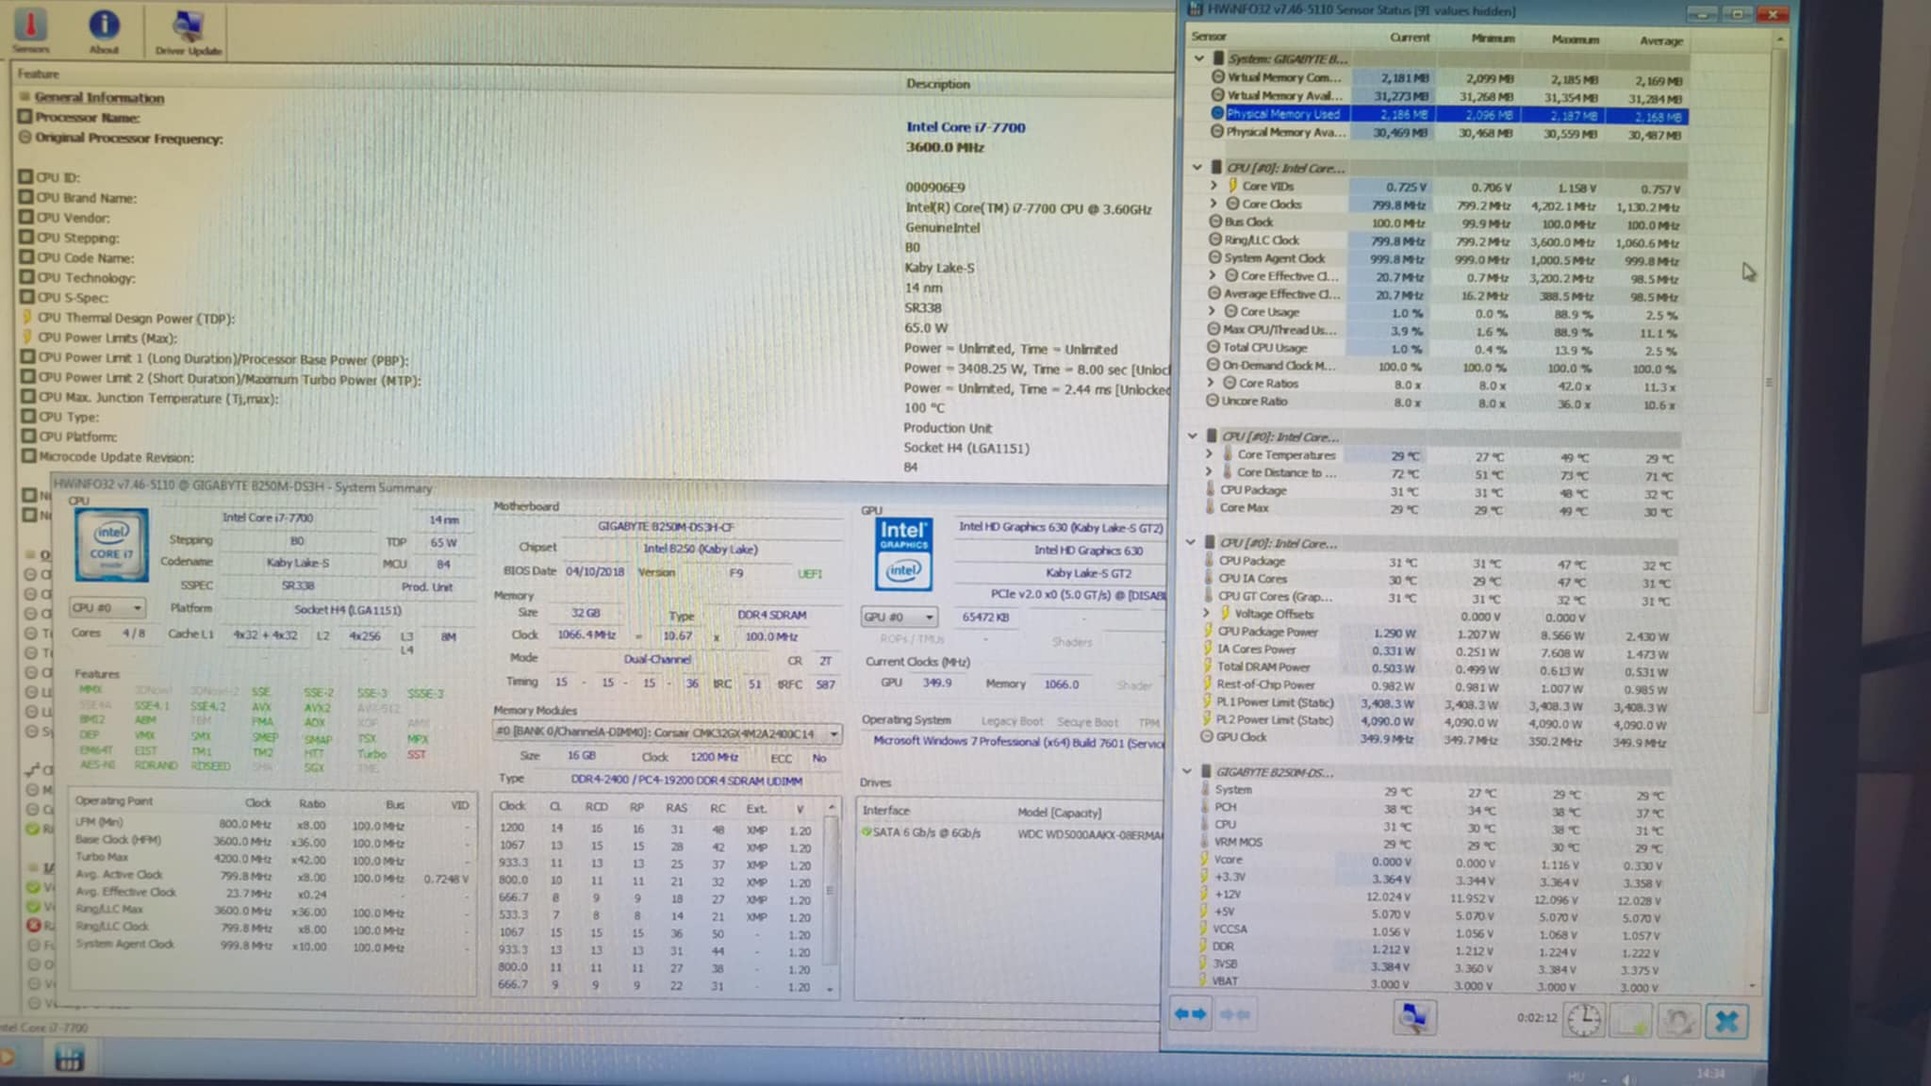Image resolution: width=1931 pixels, height=1086 pixels.
Task: Click the expand-columns blue arrows button
Action: (x=1189, y=1014)
